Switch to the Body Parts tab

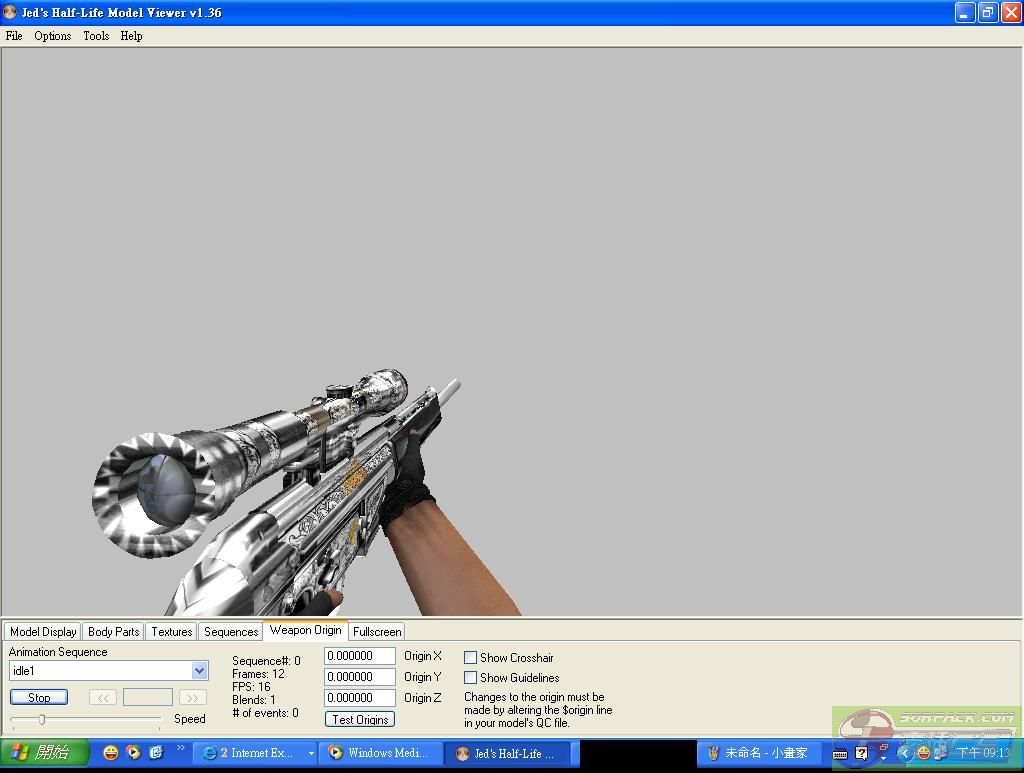click(114, 631)
